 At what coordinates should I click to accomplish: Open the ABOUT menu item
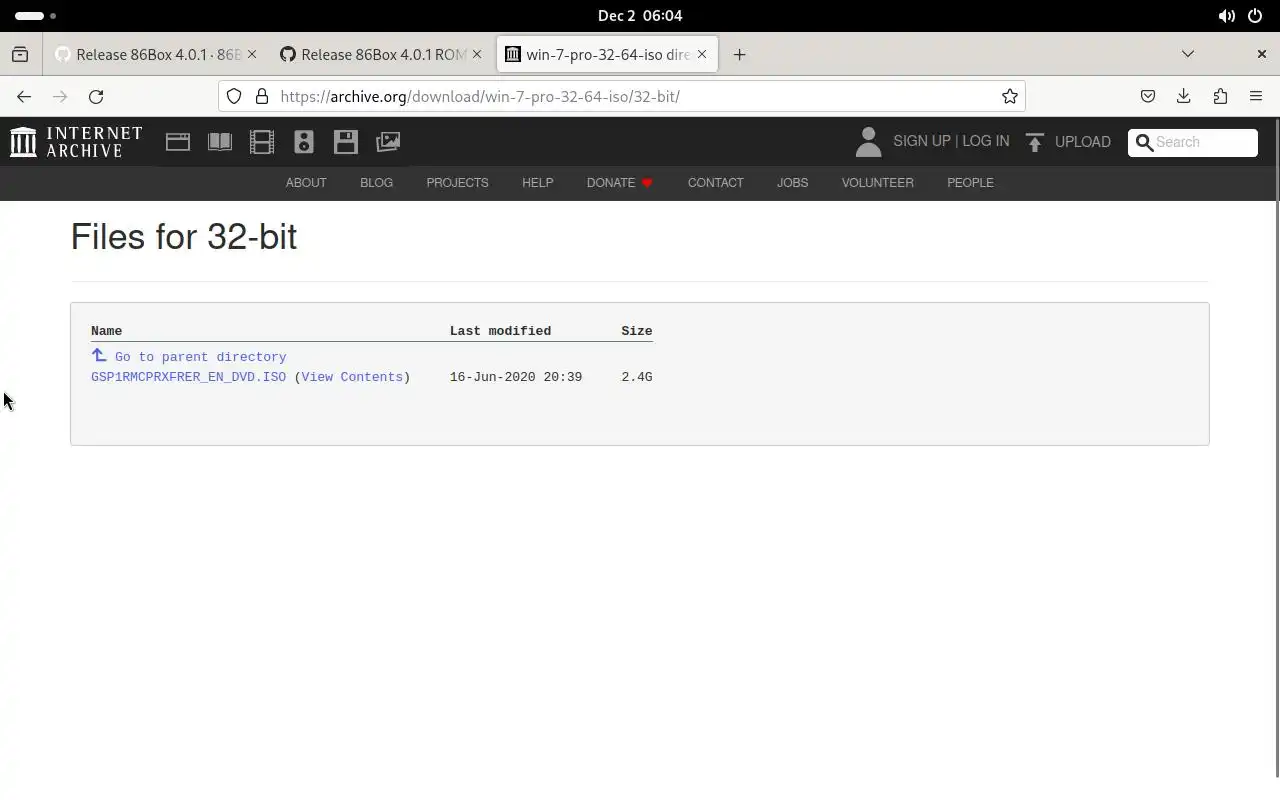[306, 183]
